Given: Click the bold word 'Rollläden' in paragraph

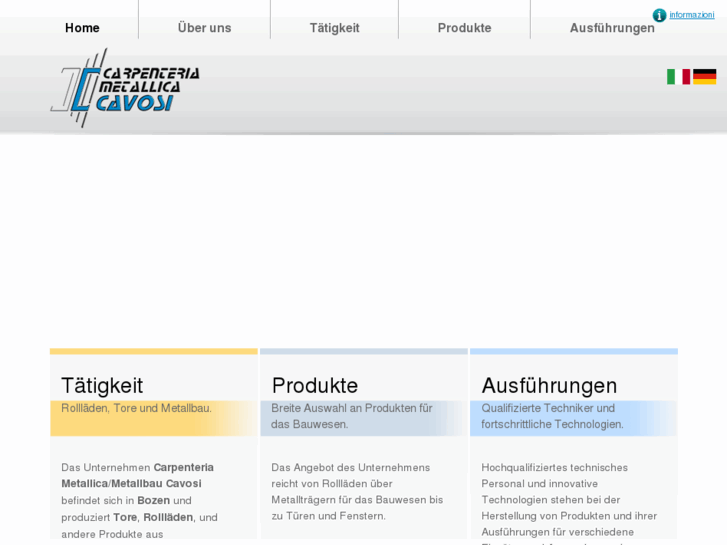Looking at the screenshot, I should (168, 517).
